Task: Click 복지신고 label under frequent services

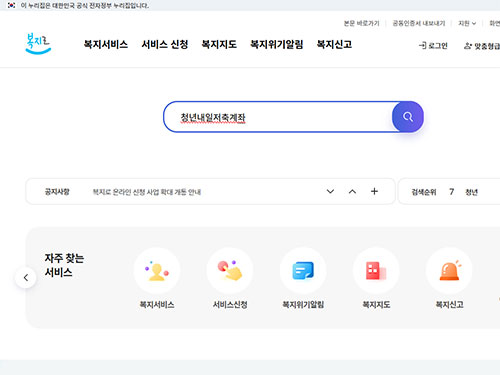Action: tap(449, 304)
